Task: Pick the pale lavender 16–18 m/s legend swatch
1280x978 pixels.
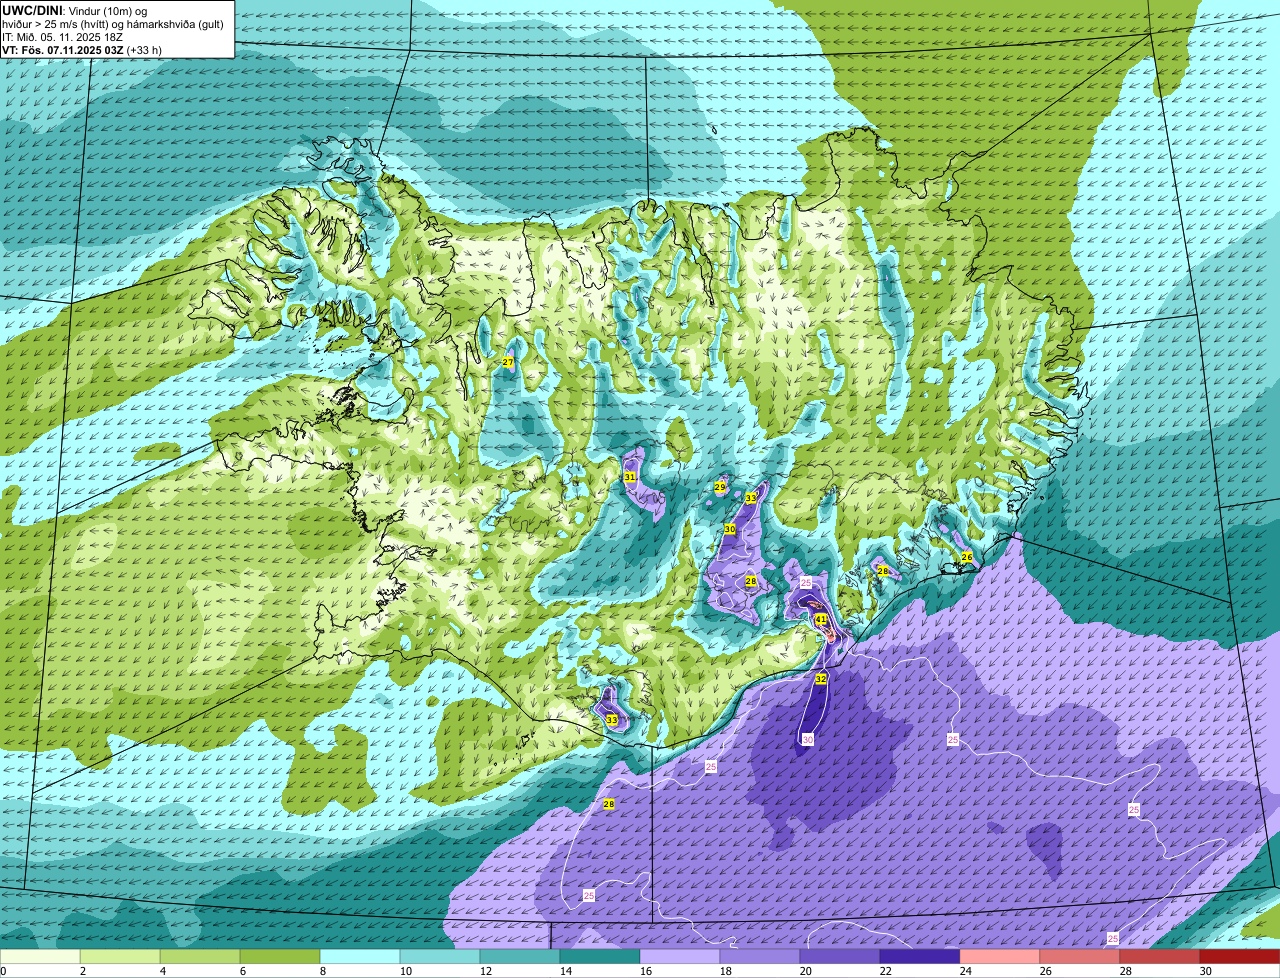Action: coord(680,956)
